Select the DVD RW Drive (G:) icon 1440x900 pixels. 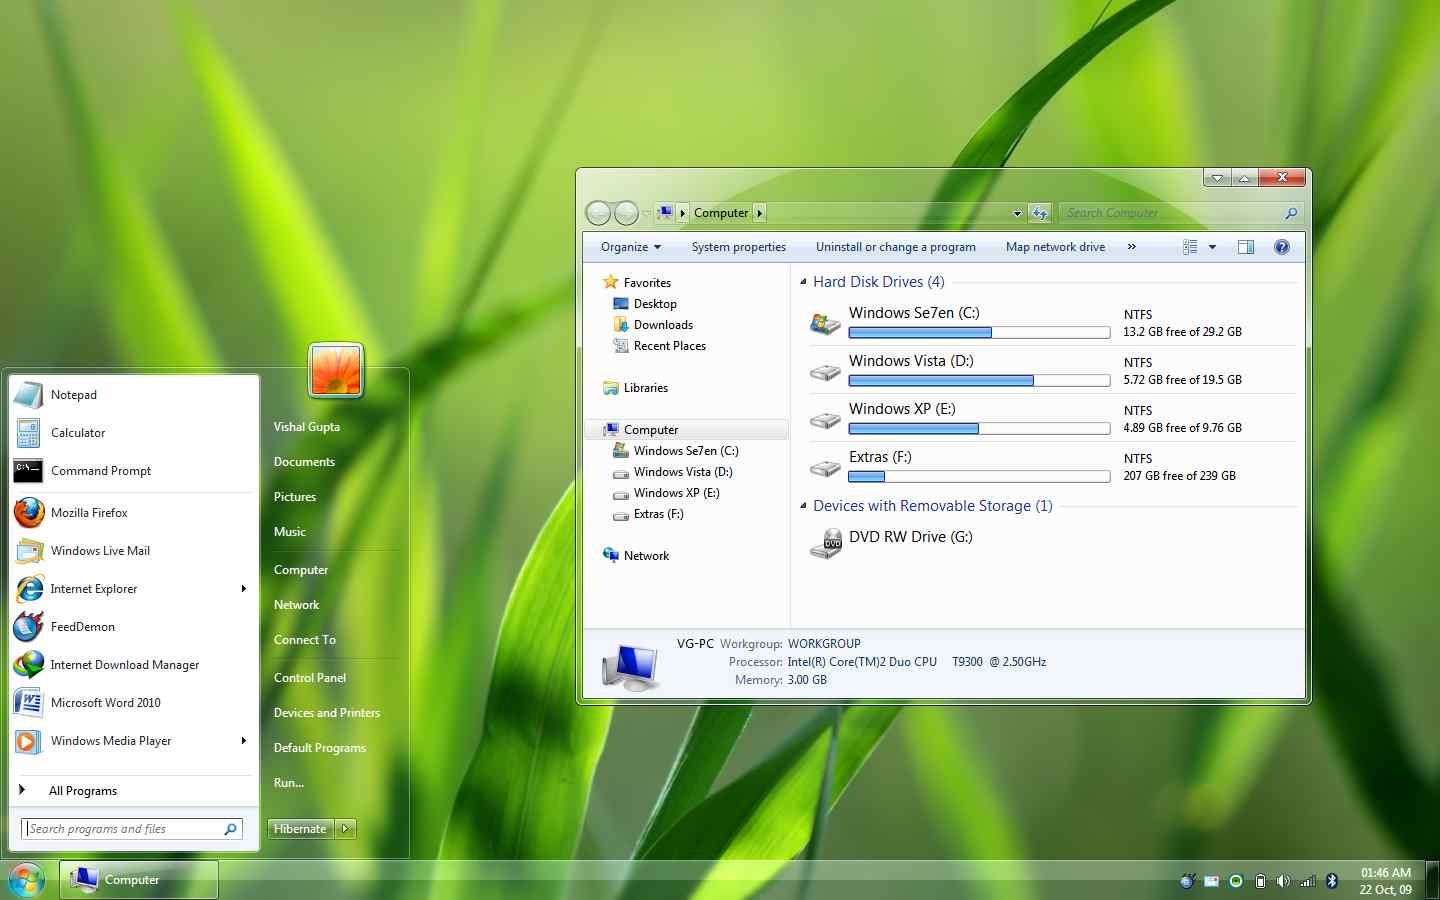826,544
